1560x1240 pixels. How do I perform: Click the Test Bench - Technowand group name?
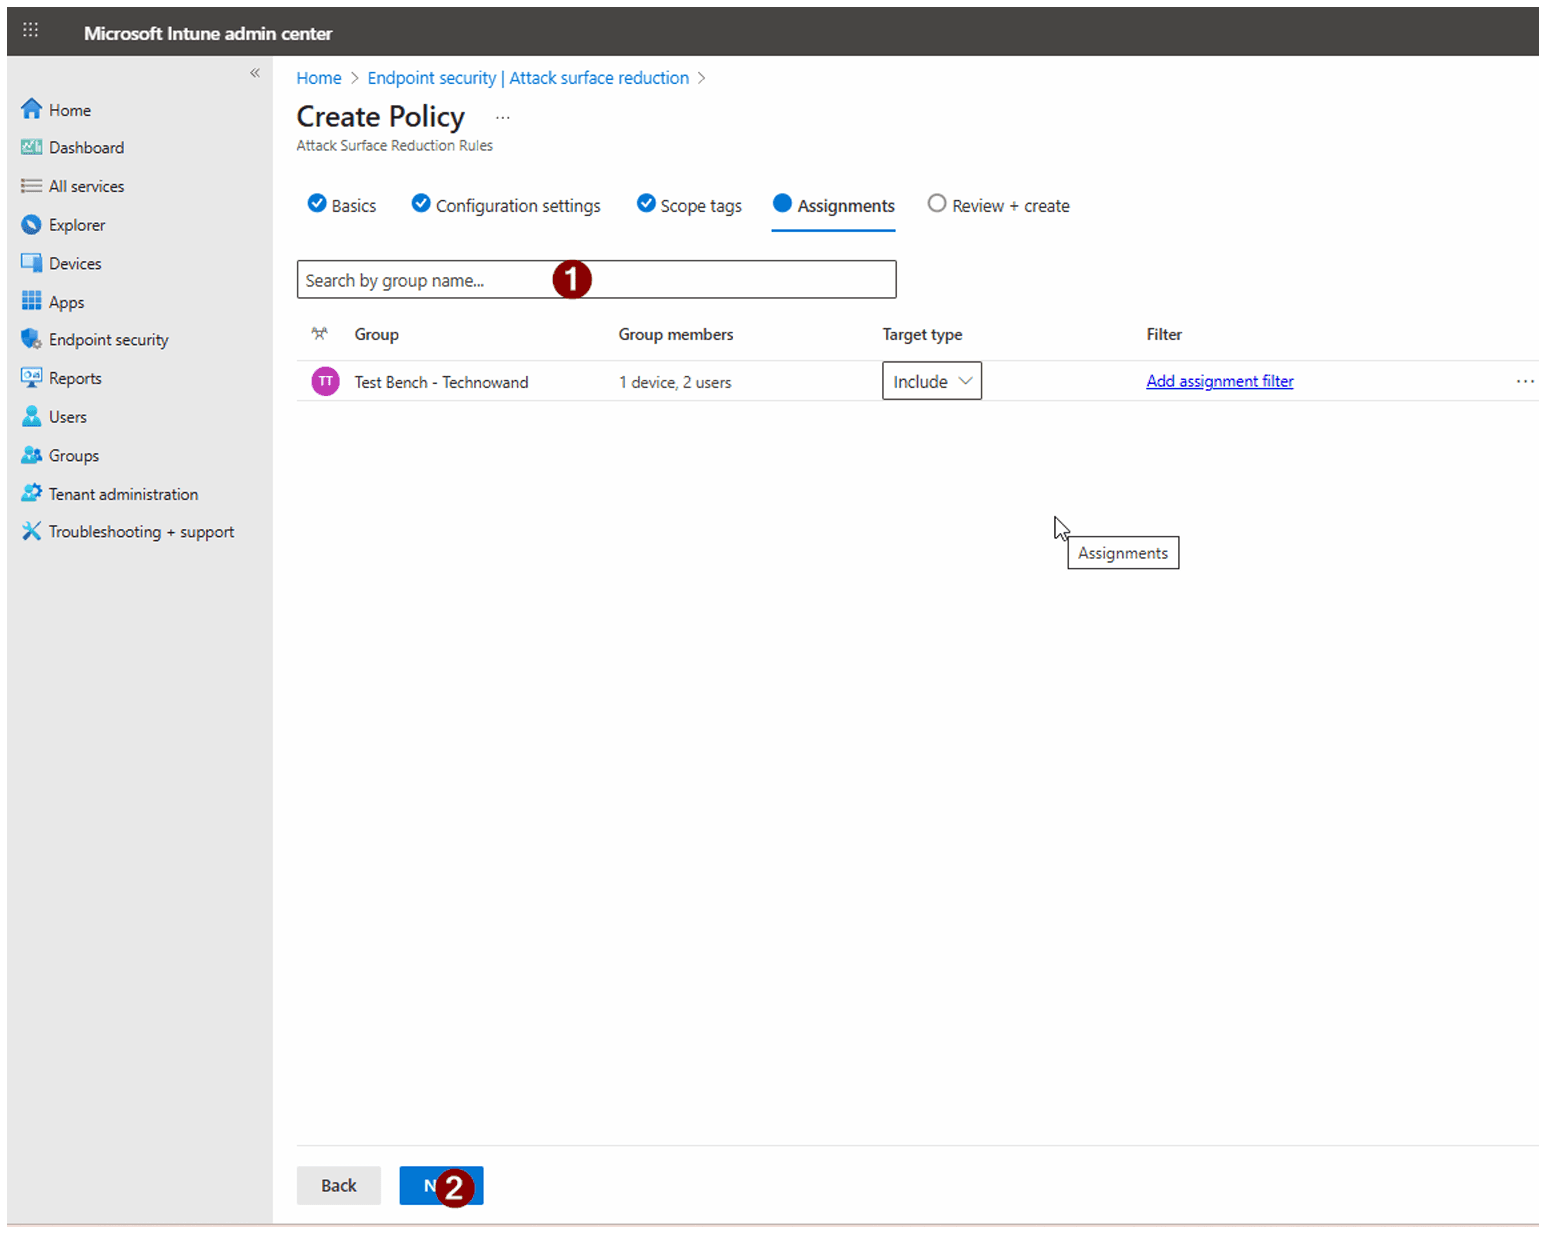(442, 382)
